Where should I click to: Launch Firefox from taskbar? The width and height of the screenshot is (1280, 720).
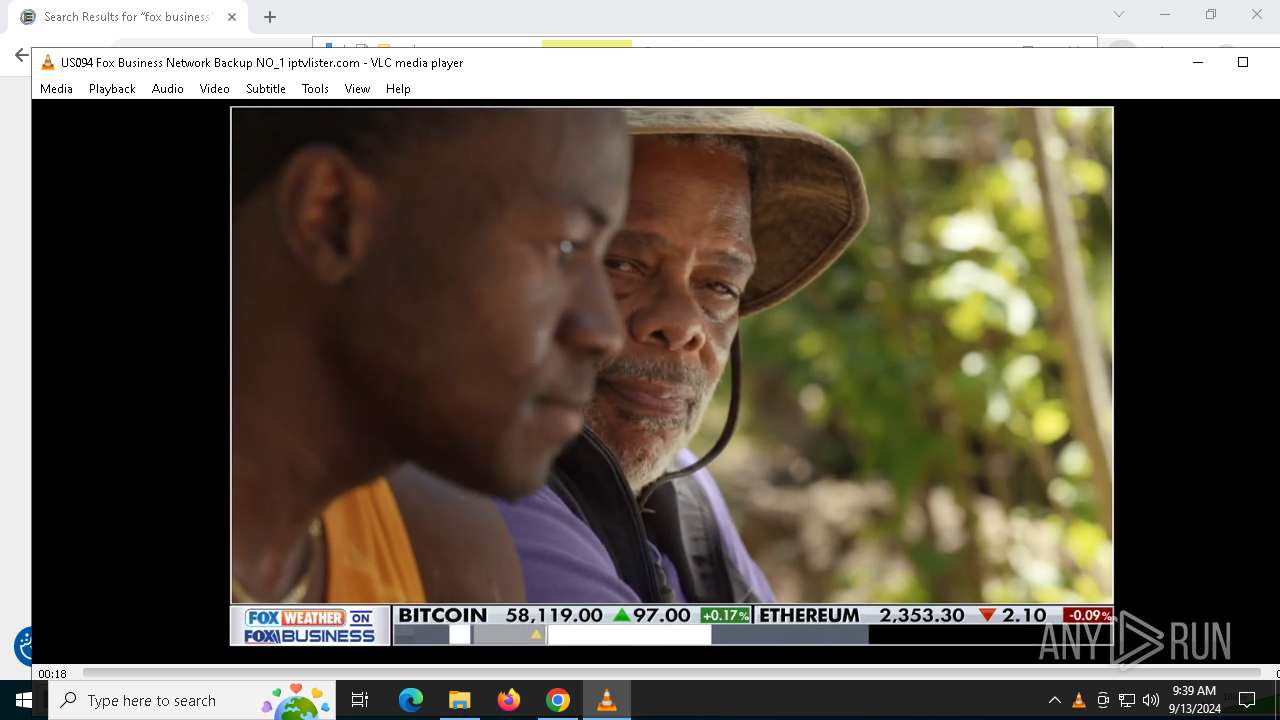509,700
